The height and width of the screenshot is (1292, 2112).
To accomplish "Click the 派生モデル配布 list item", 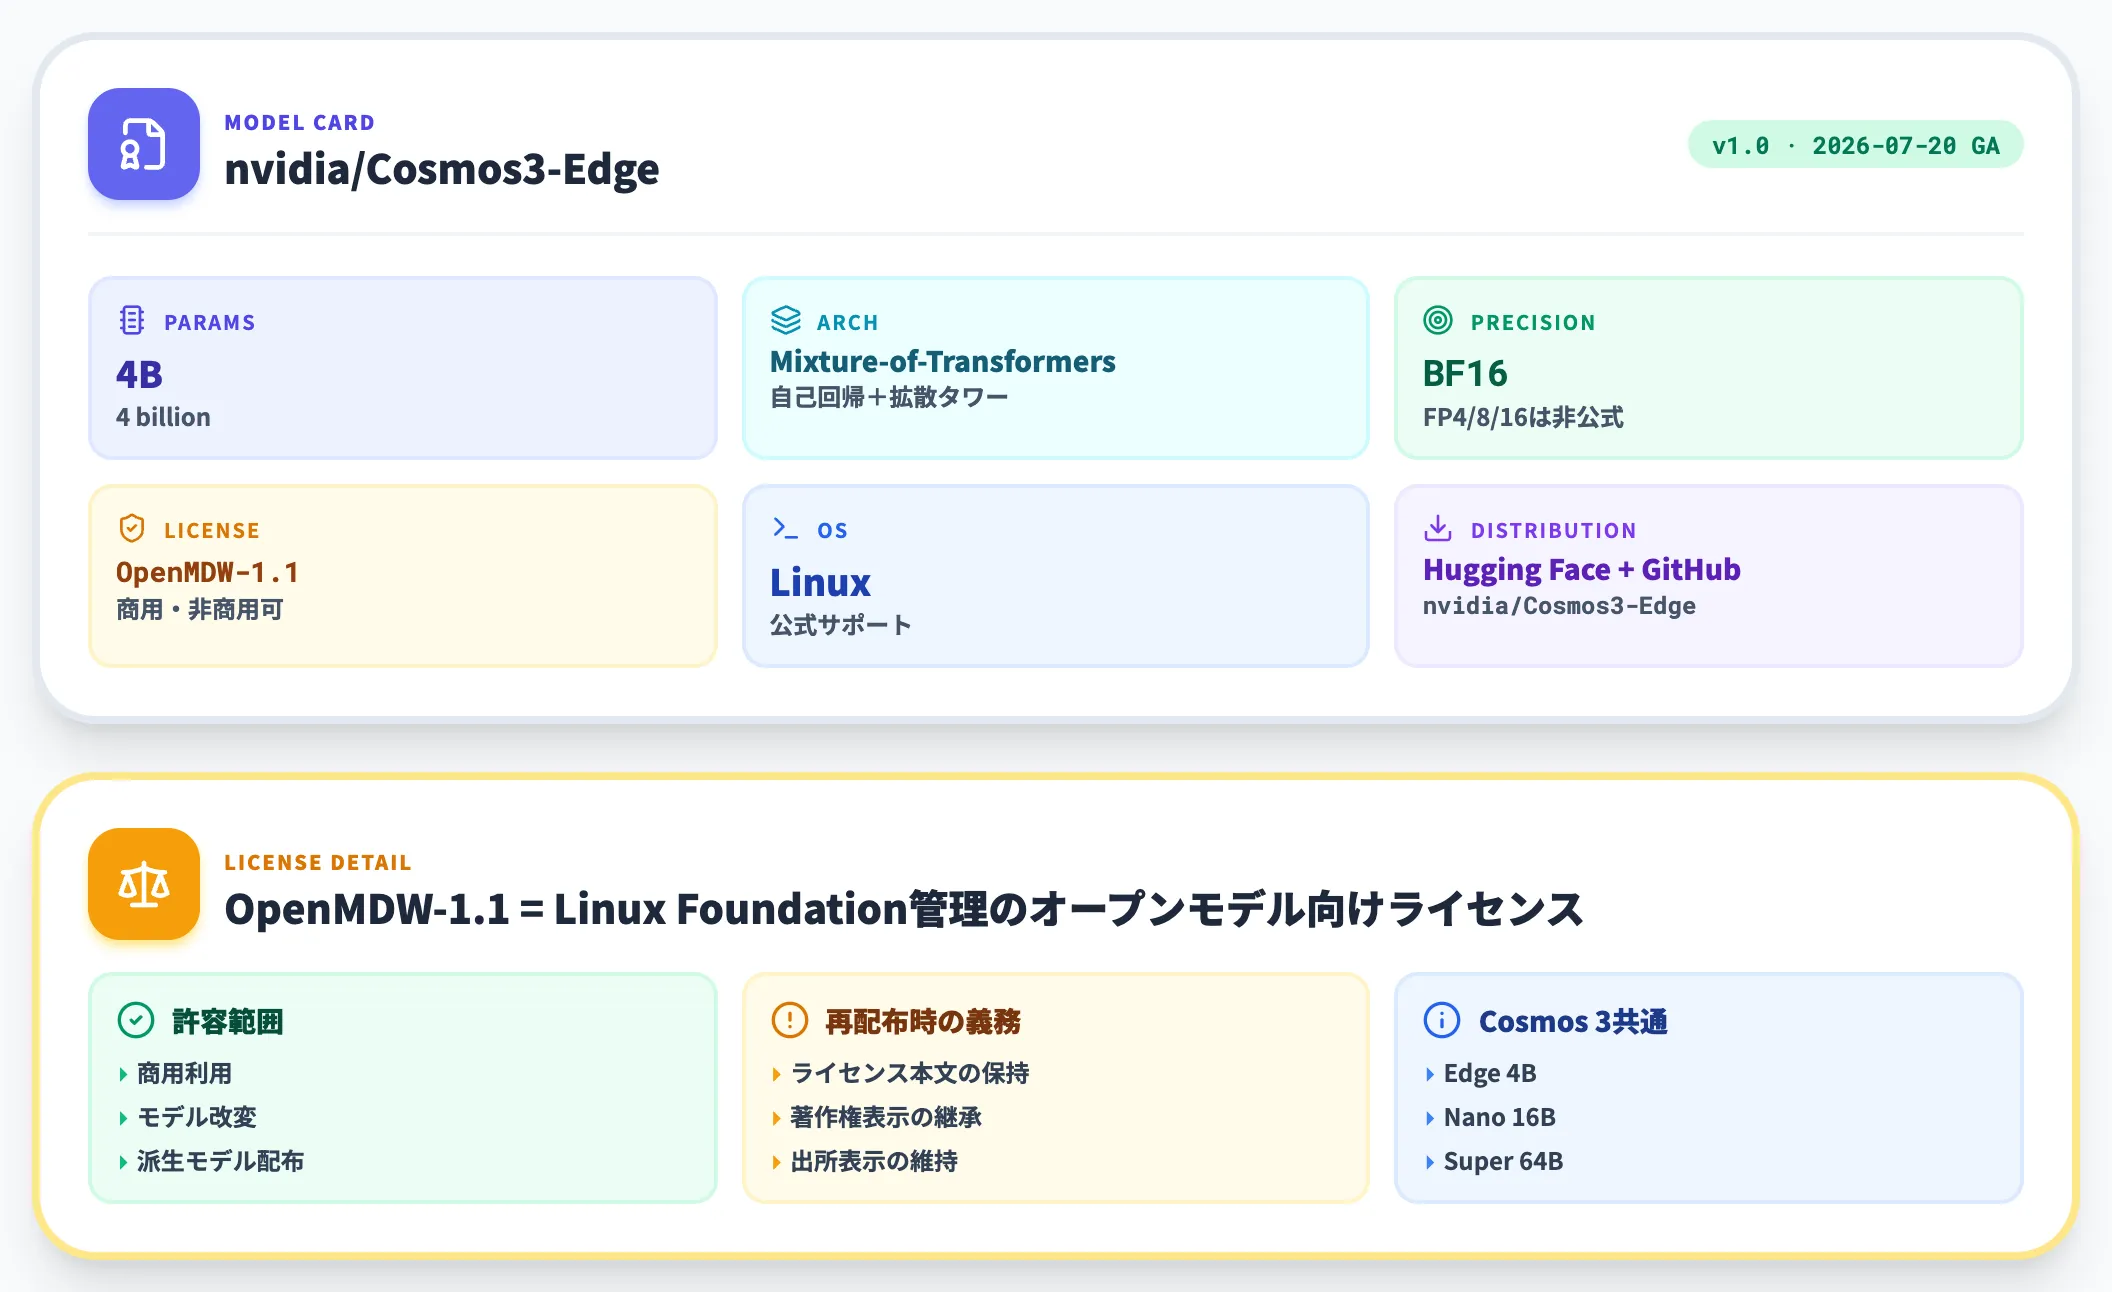I will tap(220, 1162).
